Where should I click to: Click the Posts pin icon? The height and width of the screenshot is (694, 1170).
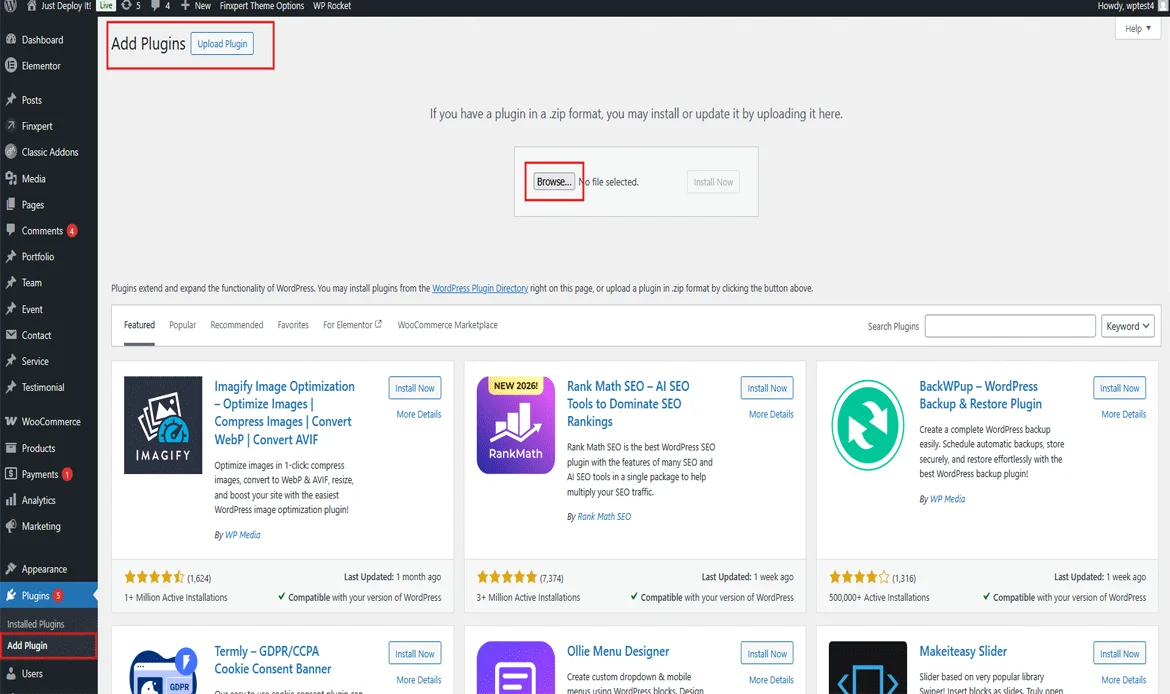11,99
